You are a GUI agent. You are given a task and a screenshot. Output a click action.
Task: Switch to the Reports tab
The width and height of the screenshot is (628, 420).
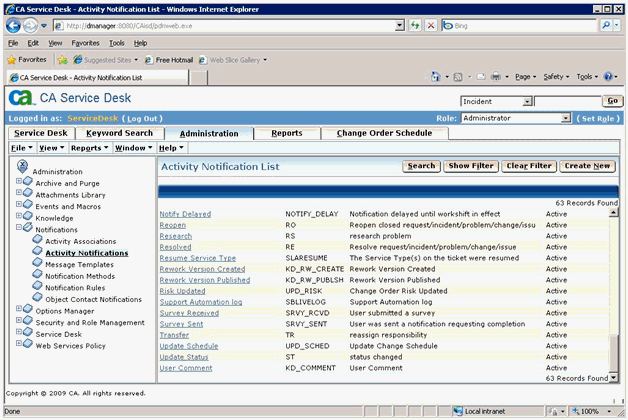point(287,133)
